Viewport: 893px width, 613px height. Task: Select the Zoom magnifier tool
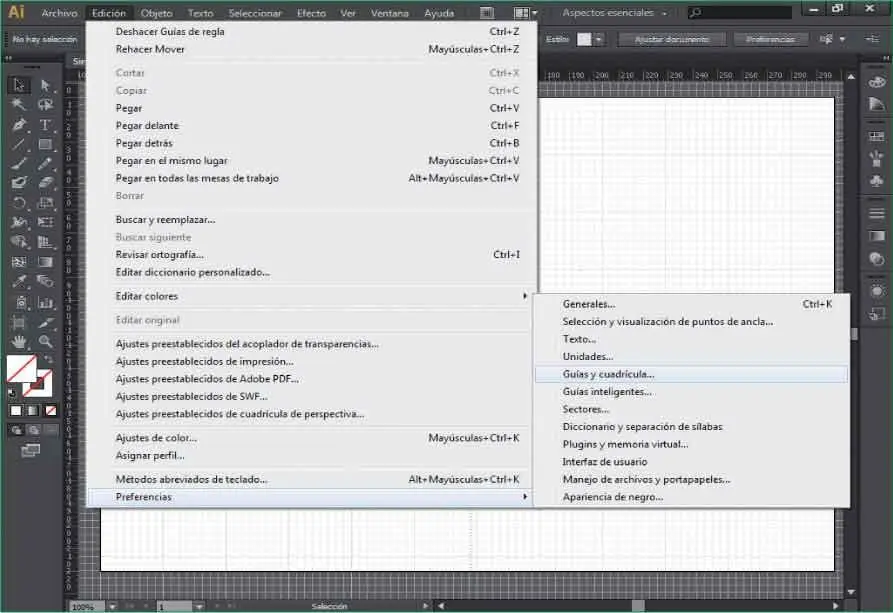pos(46,342)
